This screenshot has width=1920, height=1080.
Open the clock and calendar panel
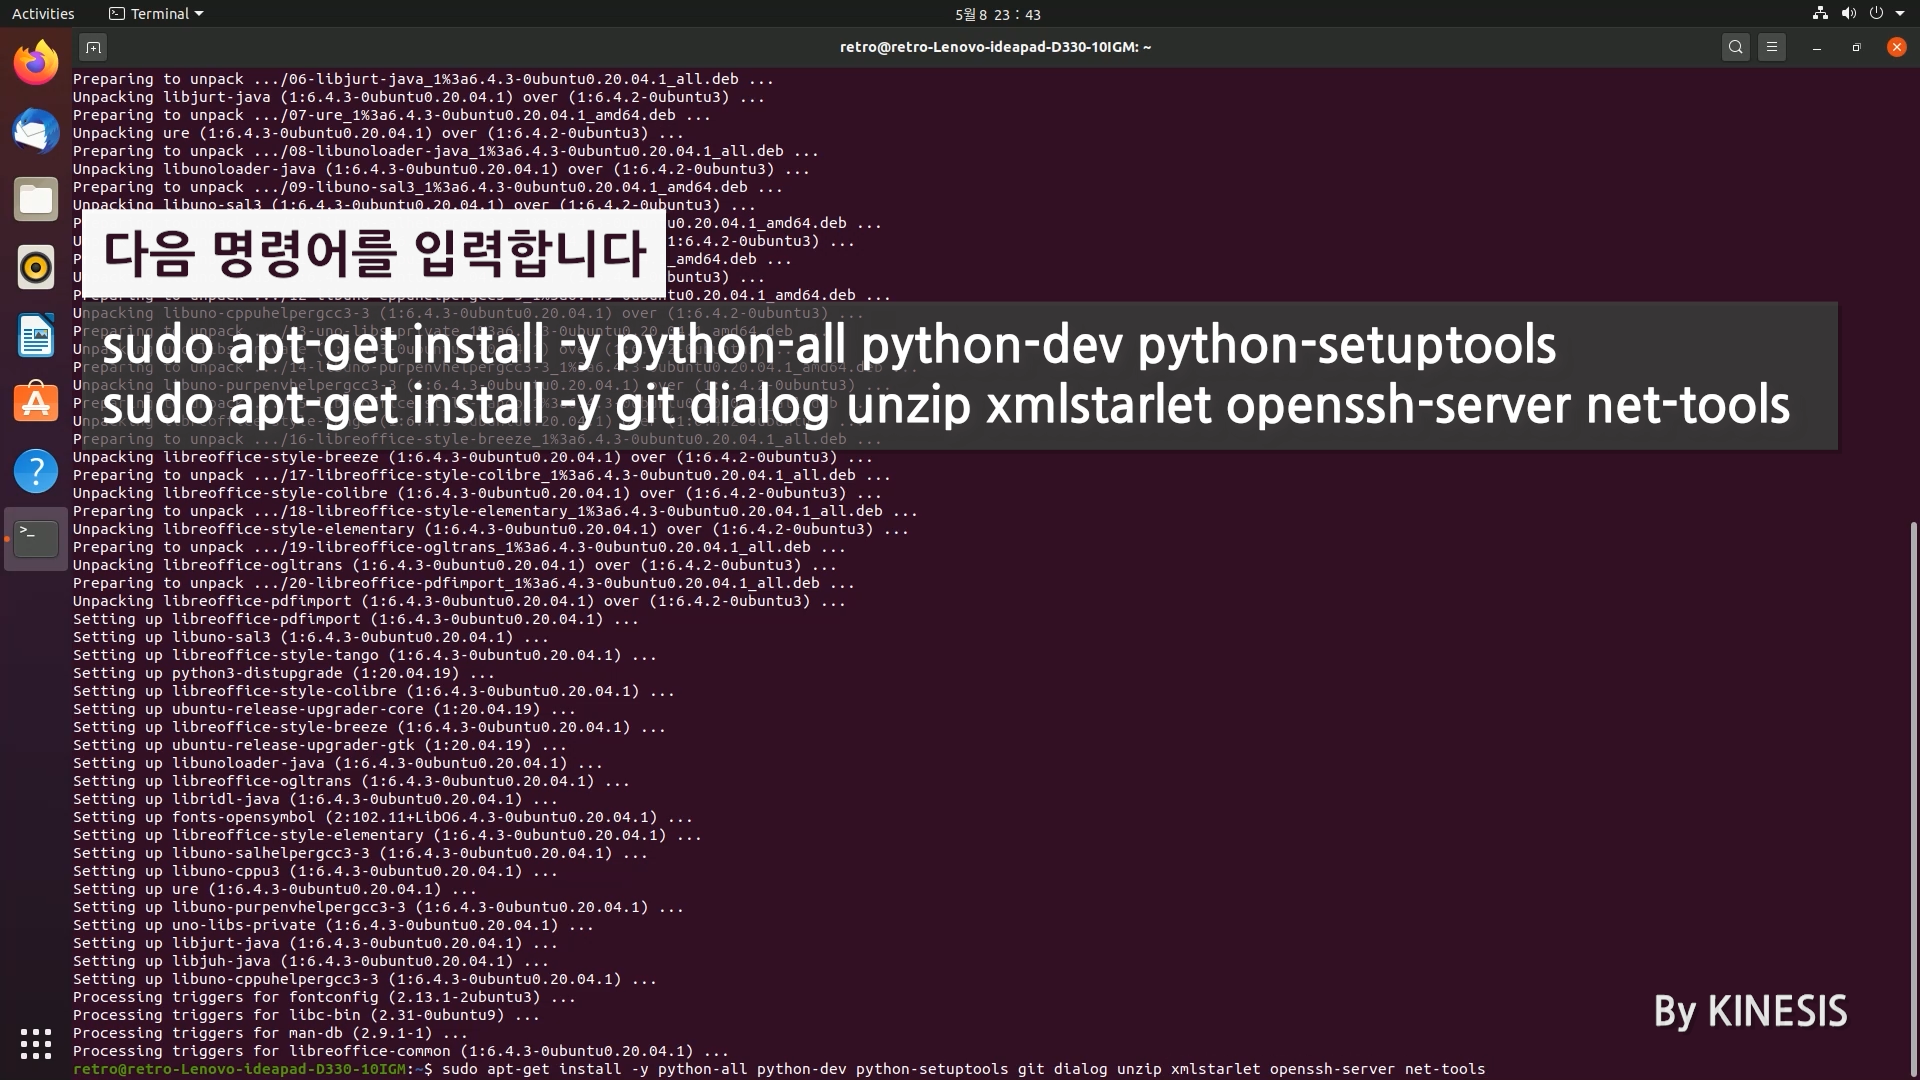tap(997, 14)
